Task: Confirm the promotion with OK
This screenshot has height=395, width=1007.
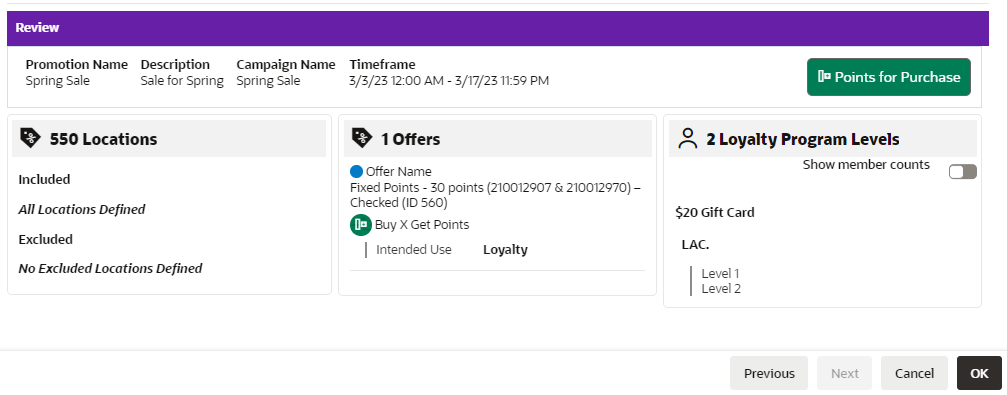Action: (979, 373)
